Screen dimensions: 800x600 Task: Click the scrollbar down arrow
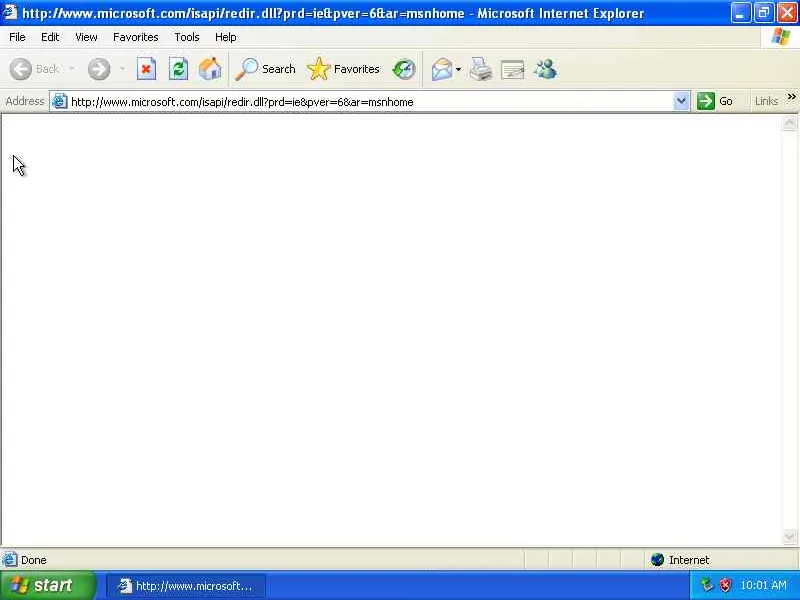coord(789,536)
